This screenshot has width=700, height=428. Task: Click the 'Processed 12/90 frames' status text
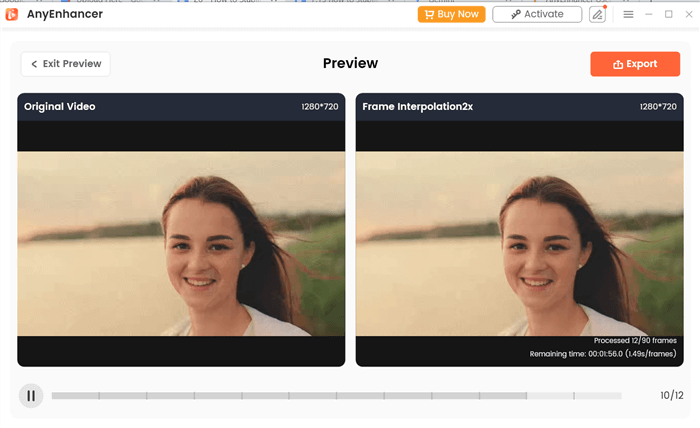(635, 341)
